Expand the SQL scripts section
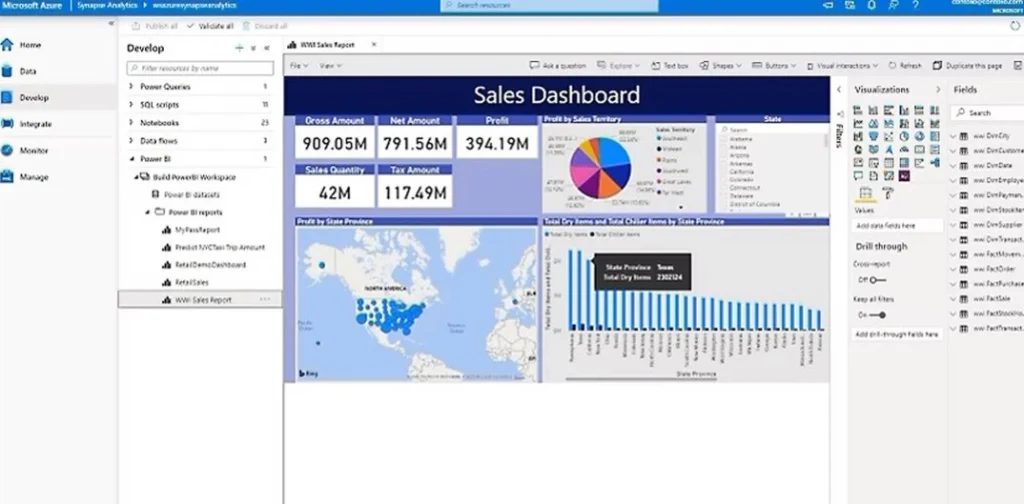Image resolution: width=1024 pixels, height=504 pixels. coord(131,104)
